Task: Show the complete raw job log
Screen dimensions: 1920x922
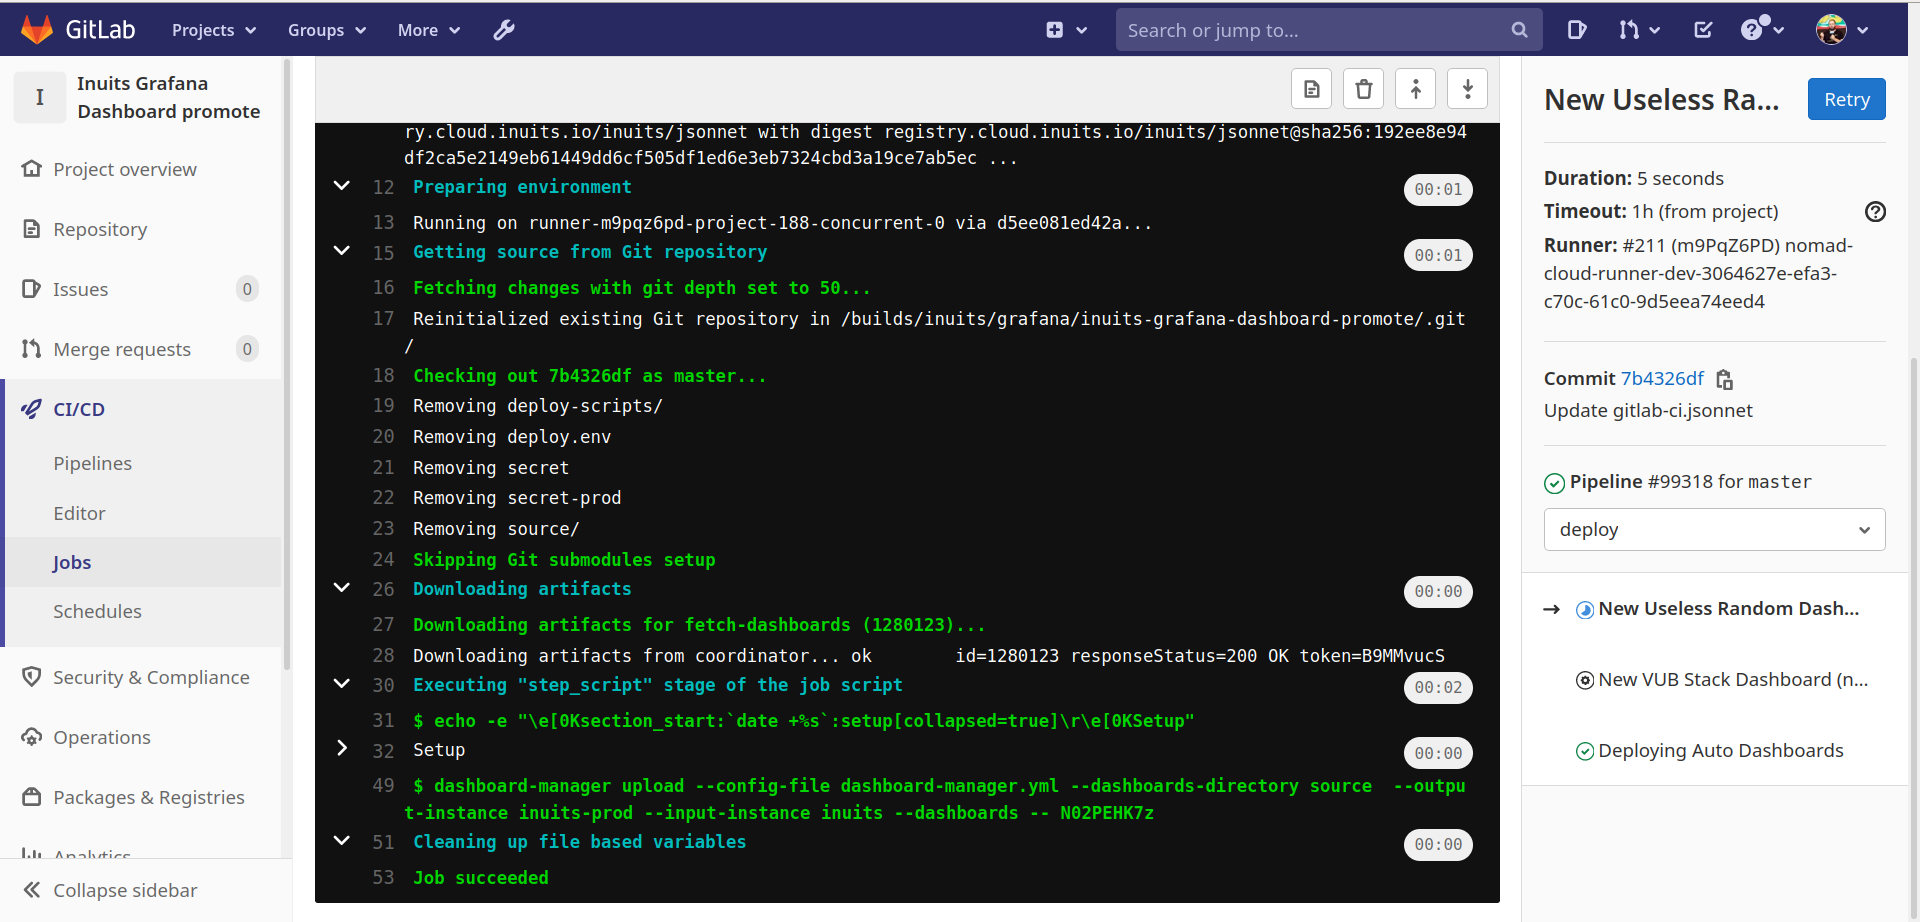Action: 1312,89
